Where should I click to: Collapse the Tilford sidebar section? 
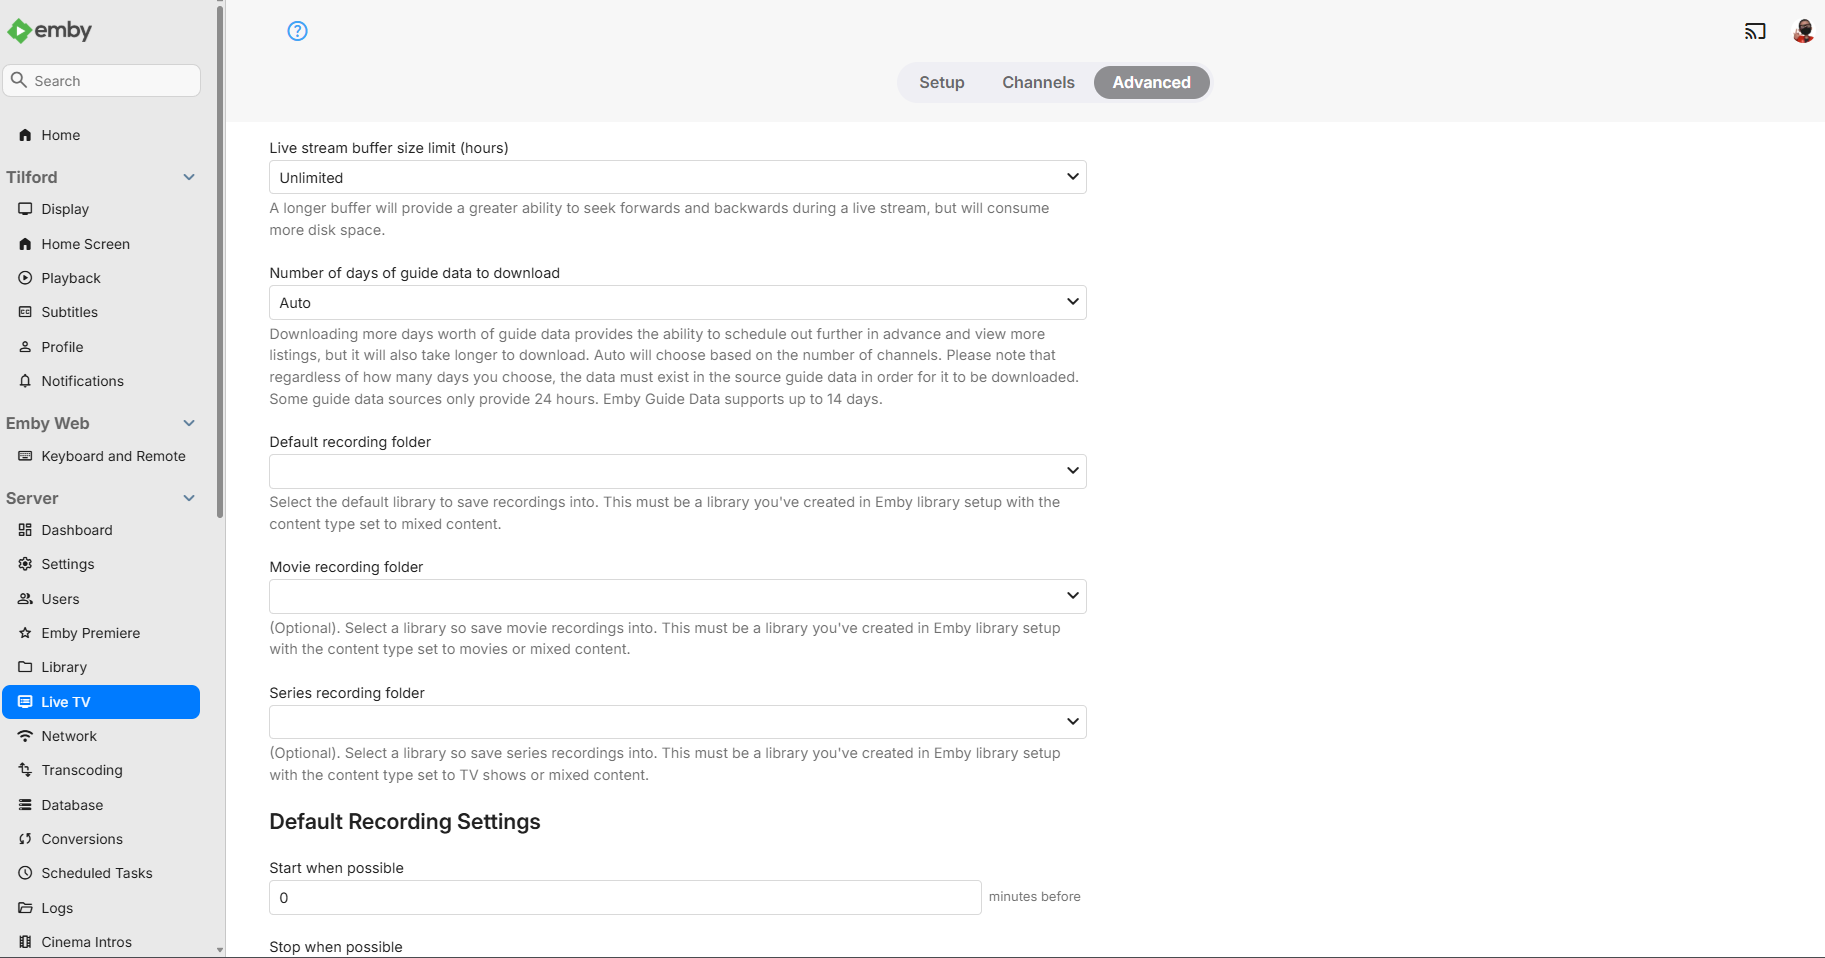tap(189, 177)
